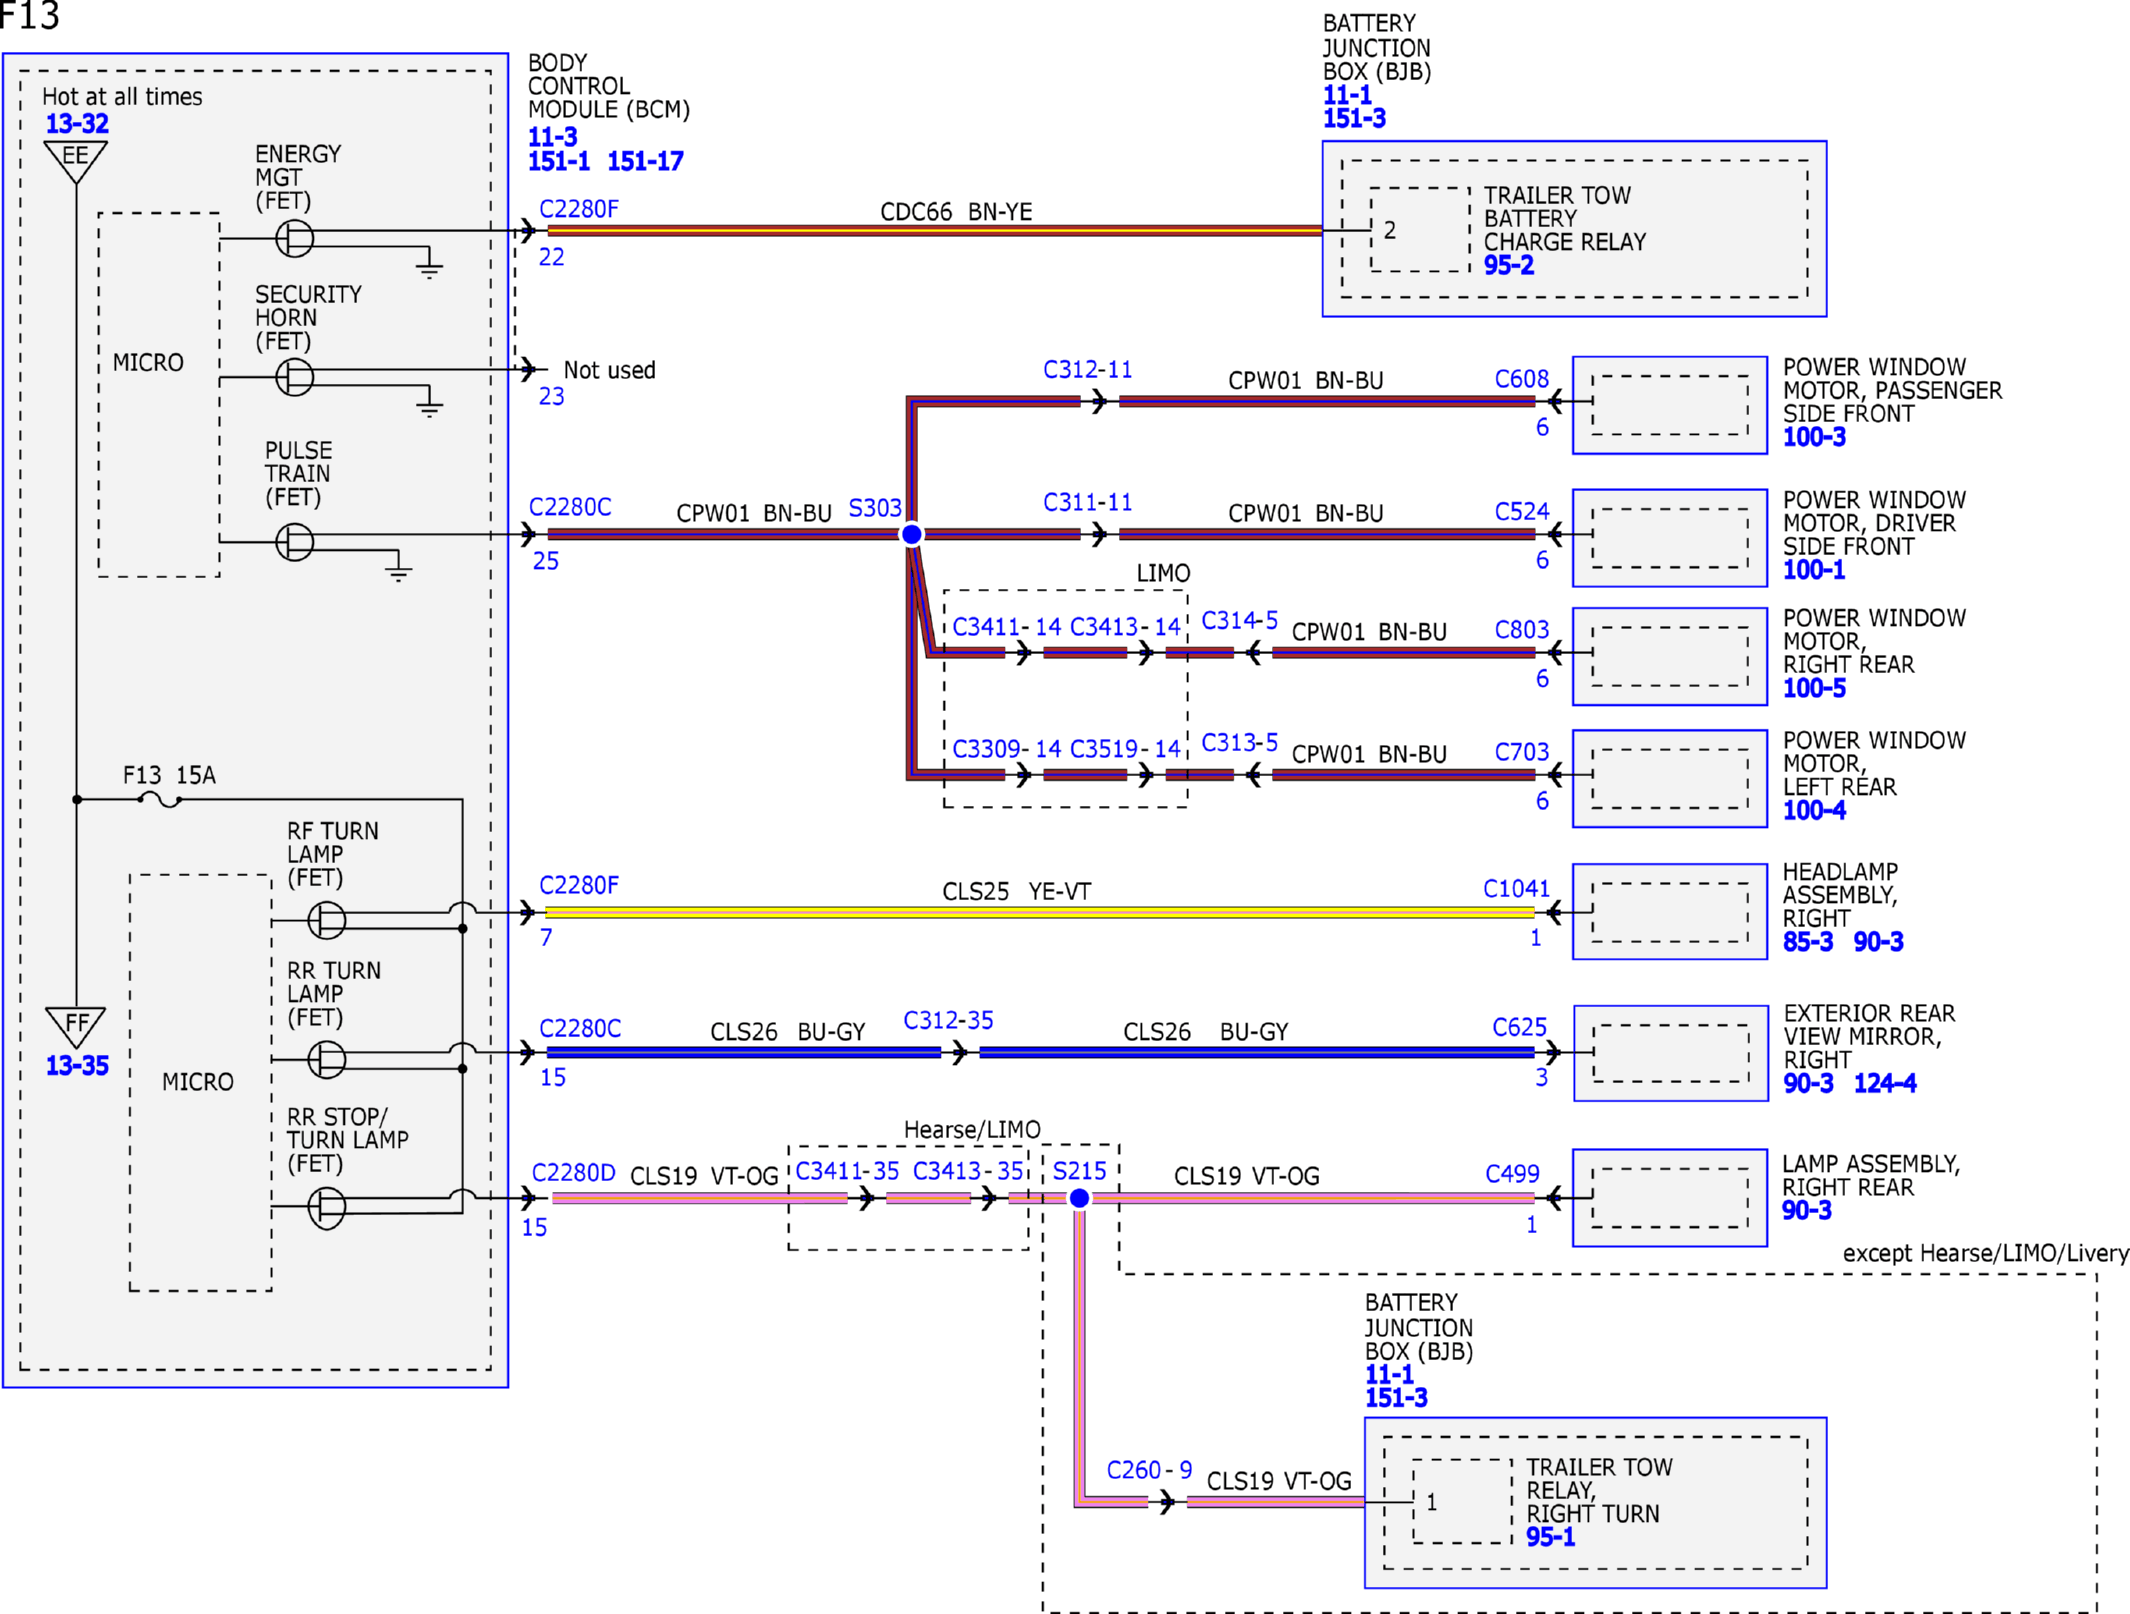Open the 100-3 passenger window motor link
Viewport: 2130px width, 1614px height.
point(1815,437)
